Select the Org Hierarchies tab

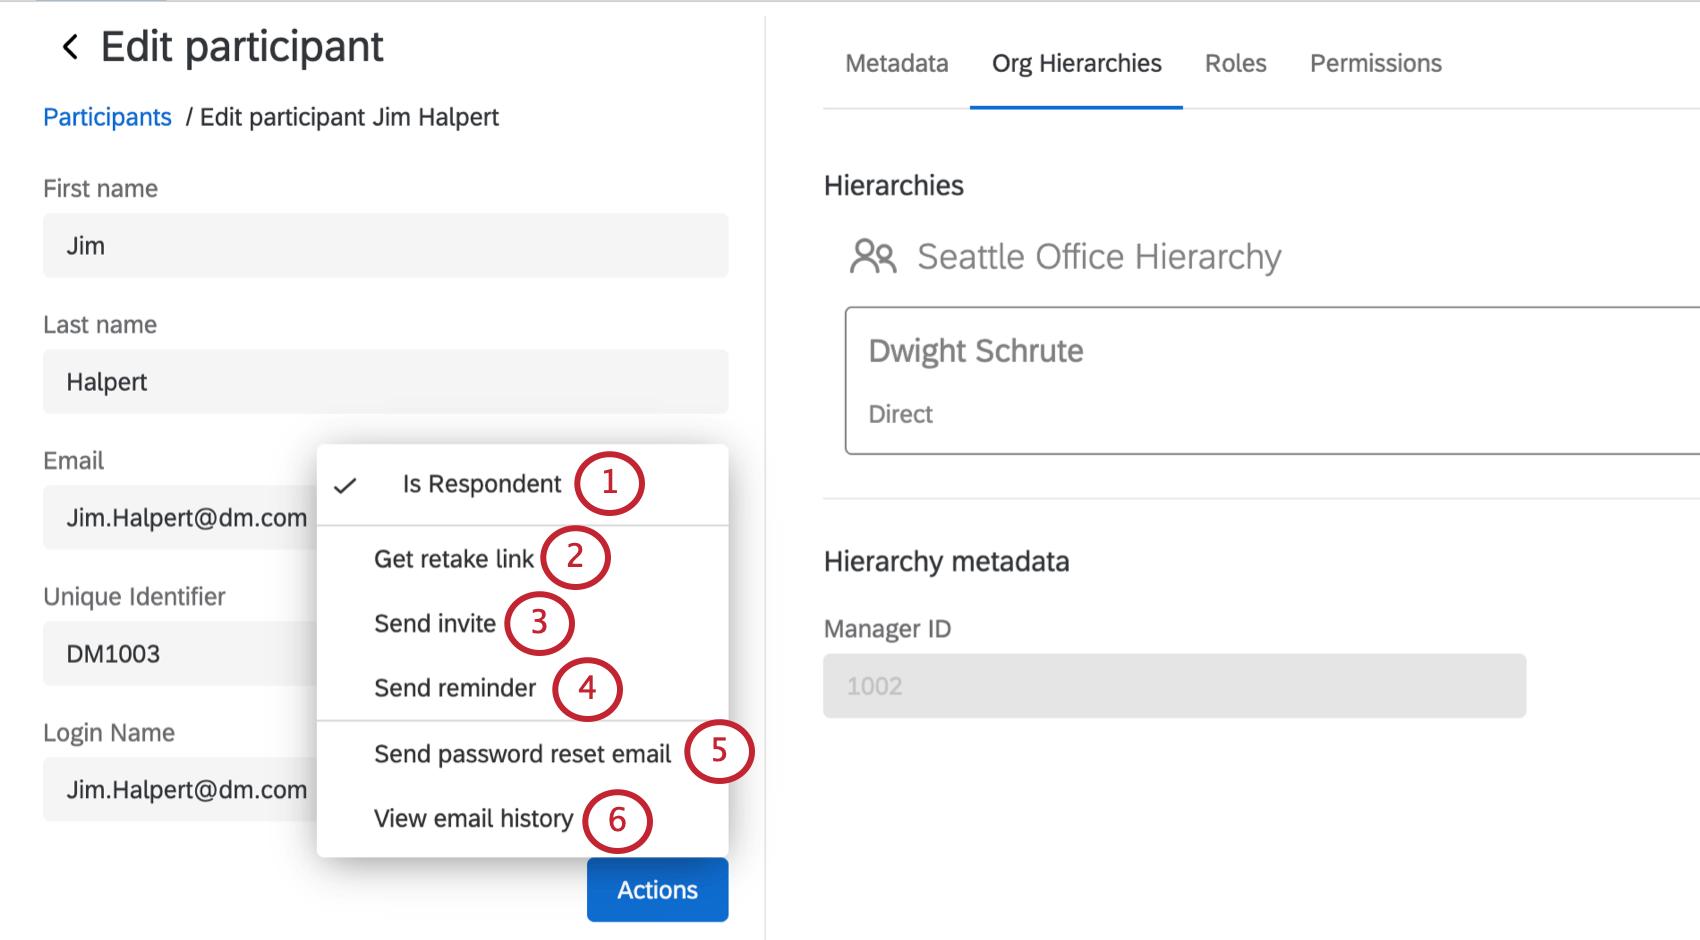[1076, 63]
